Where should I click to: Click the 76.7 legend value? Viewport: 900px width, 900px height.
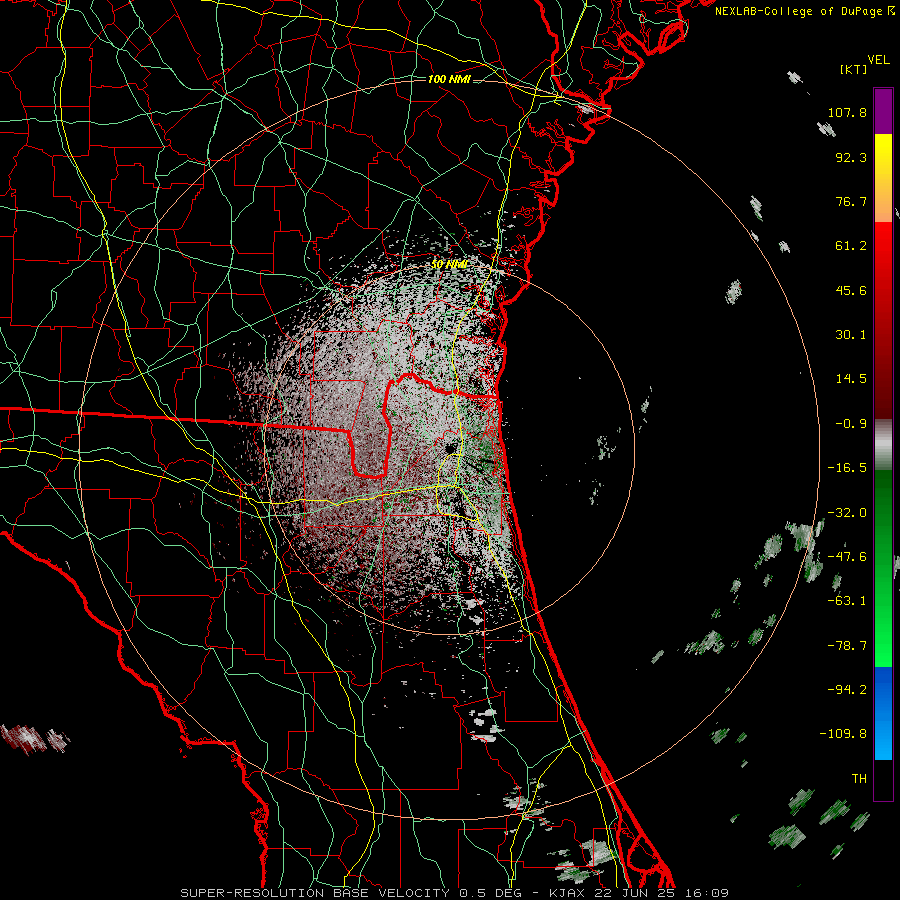click(x=851, y=201)
